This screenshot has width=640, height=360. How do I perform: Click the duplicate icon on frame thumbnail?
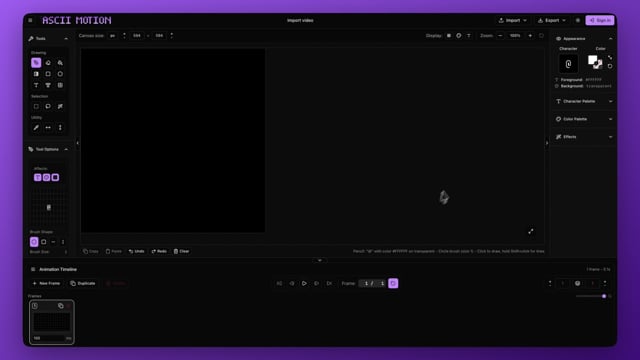60,306
